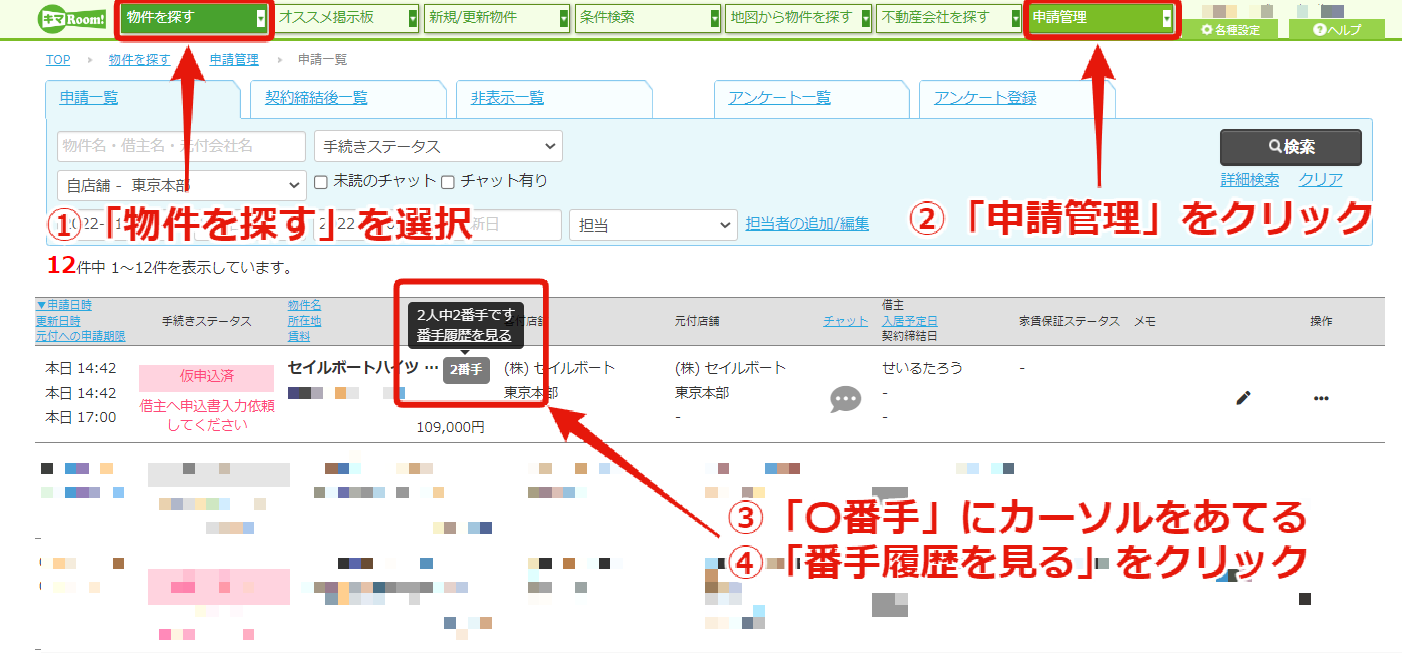This screenshot has height=653, width=1402.
Task: Open 申請管理 menu in top navigation
Action: tap(1101, 18)
